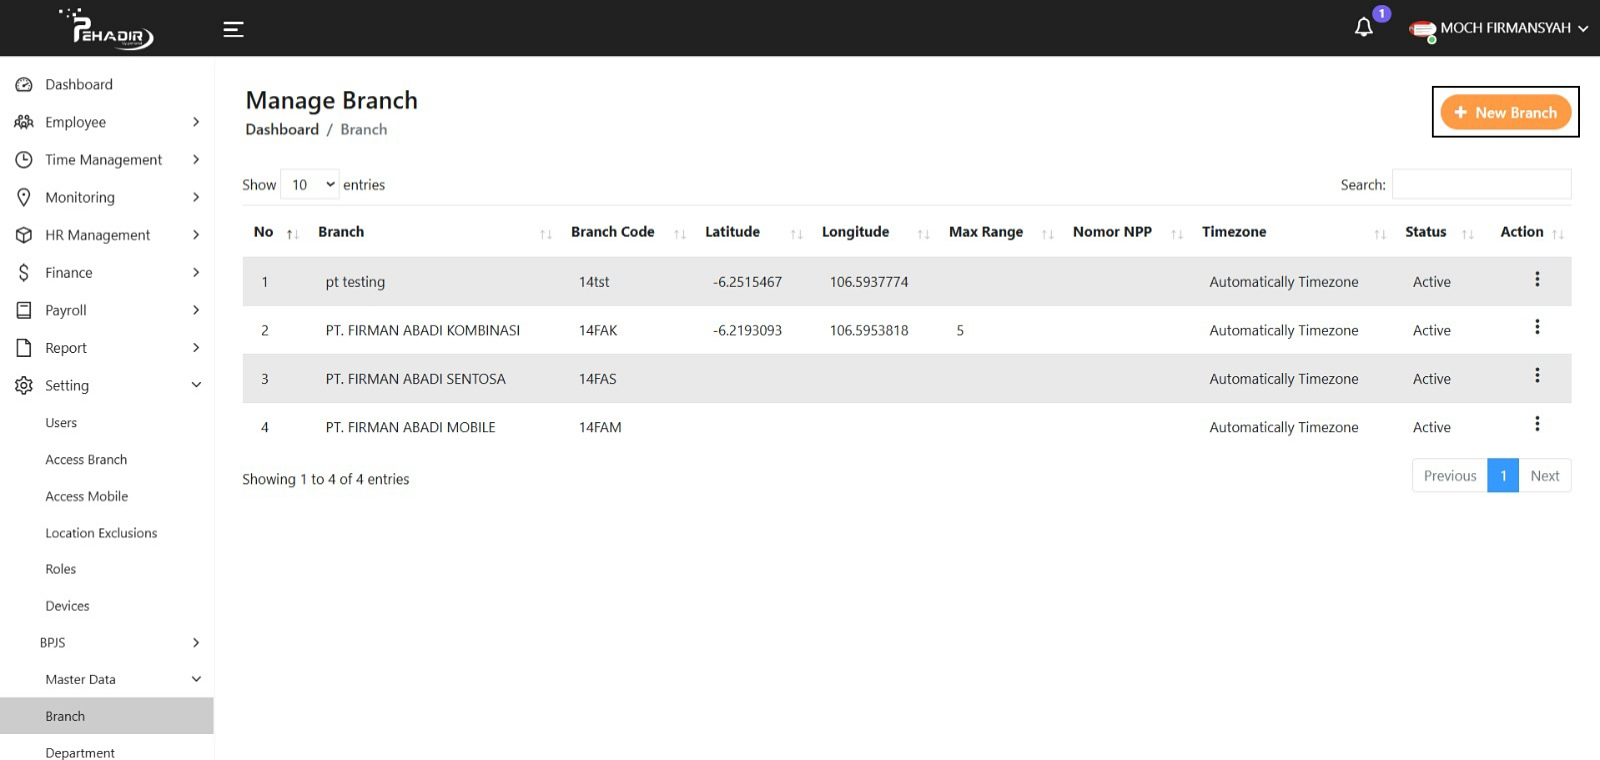Click the Pehadir logo
Viewport: 1600px width, 760px height.
pyautogui.click(x=106, y=28)
